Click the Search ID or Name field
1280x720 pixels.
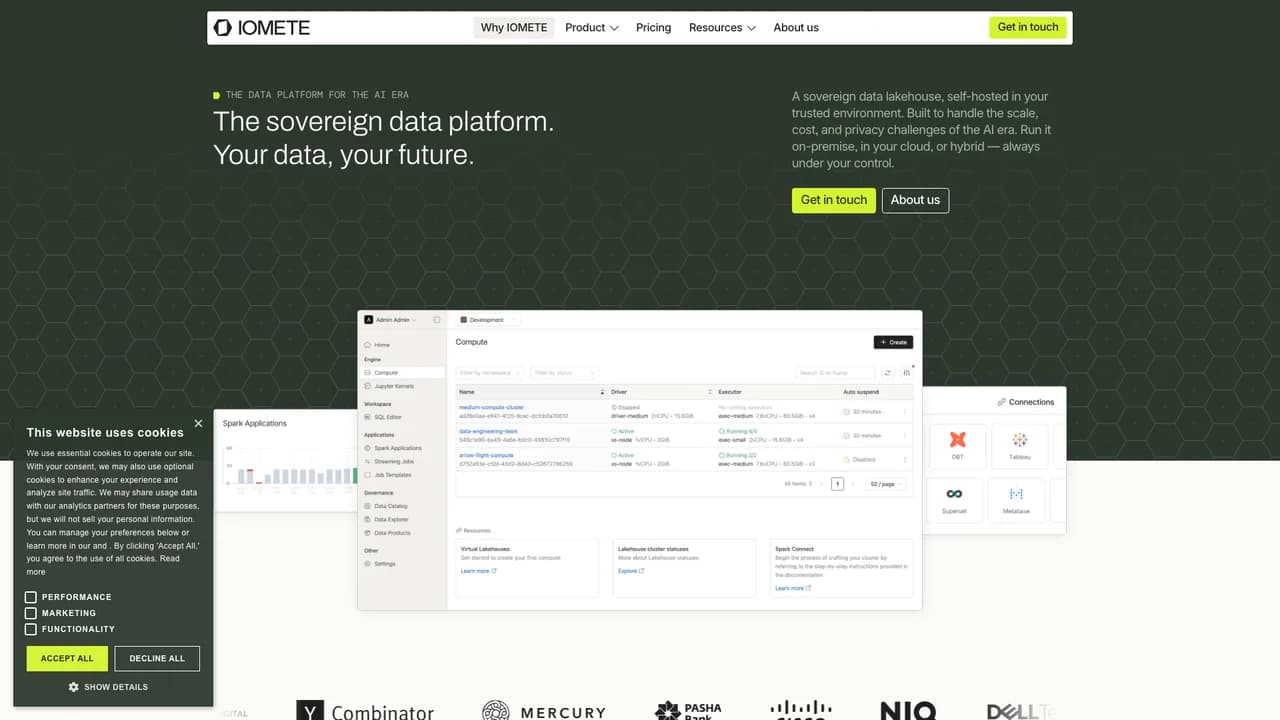click(x=836, y=373)
